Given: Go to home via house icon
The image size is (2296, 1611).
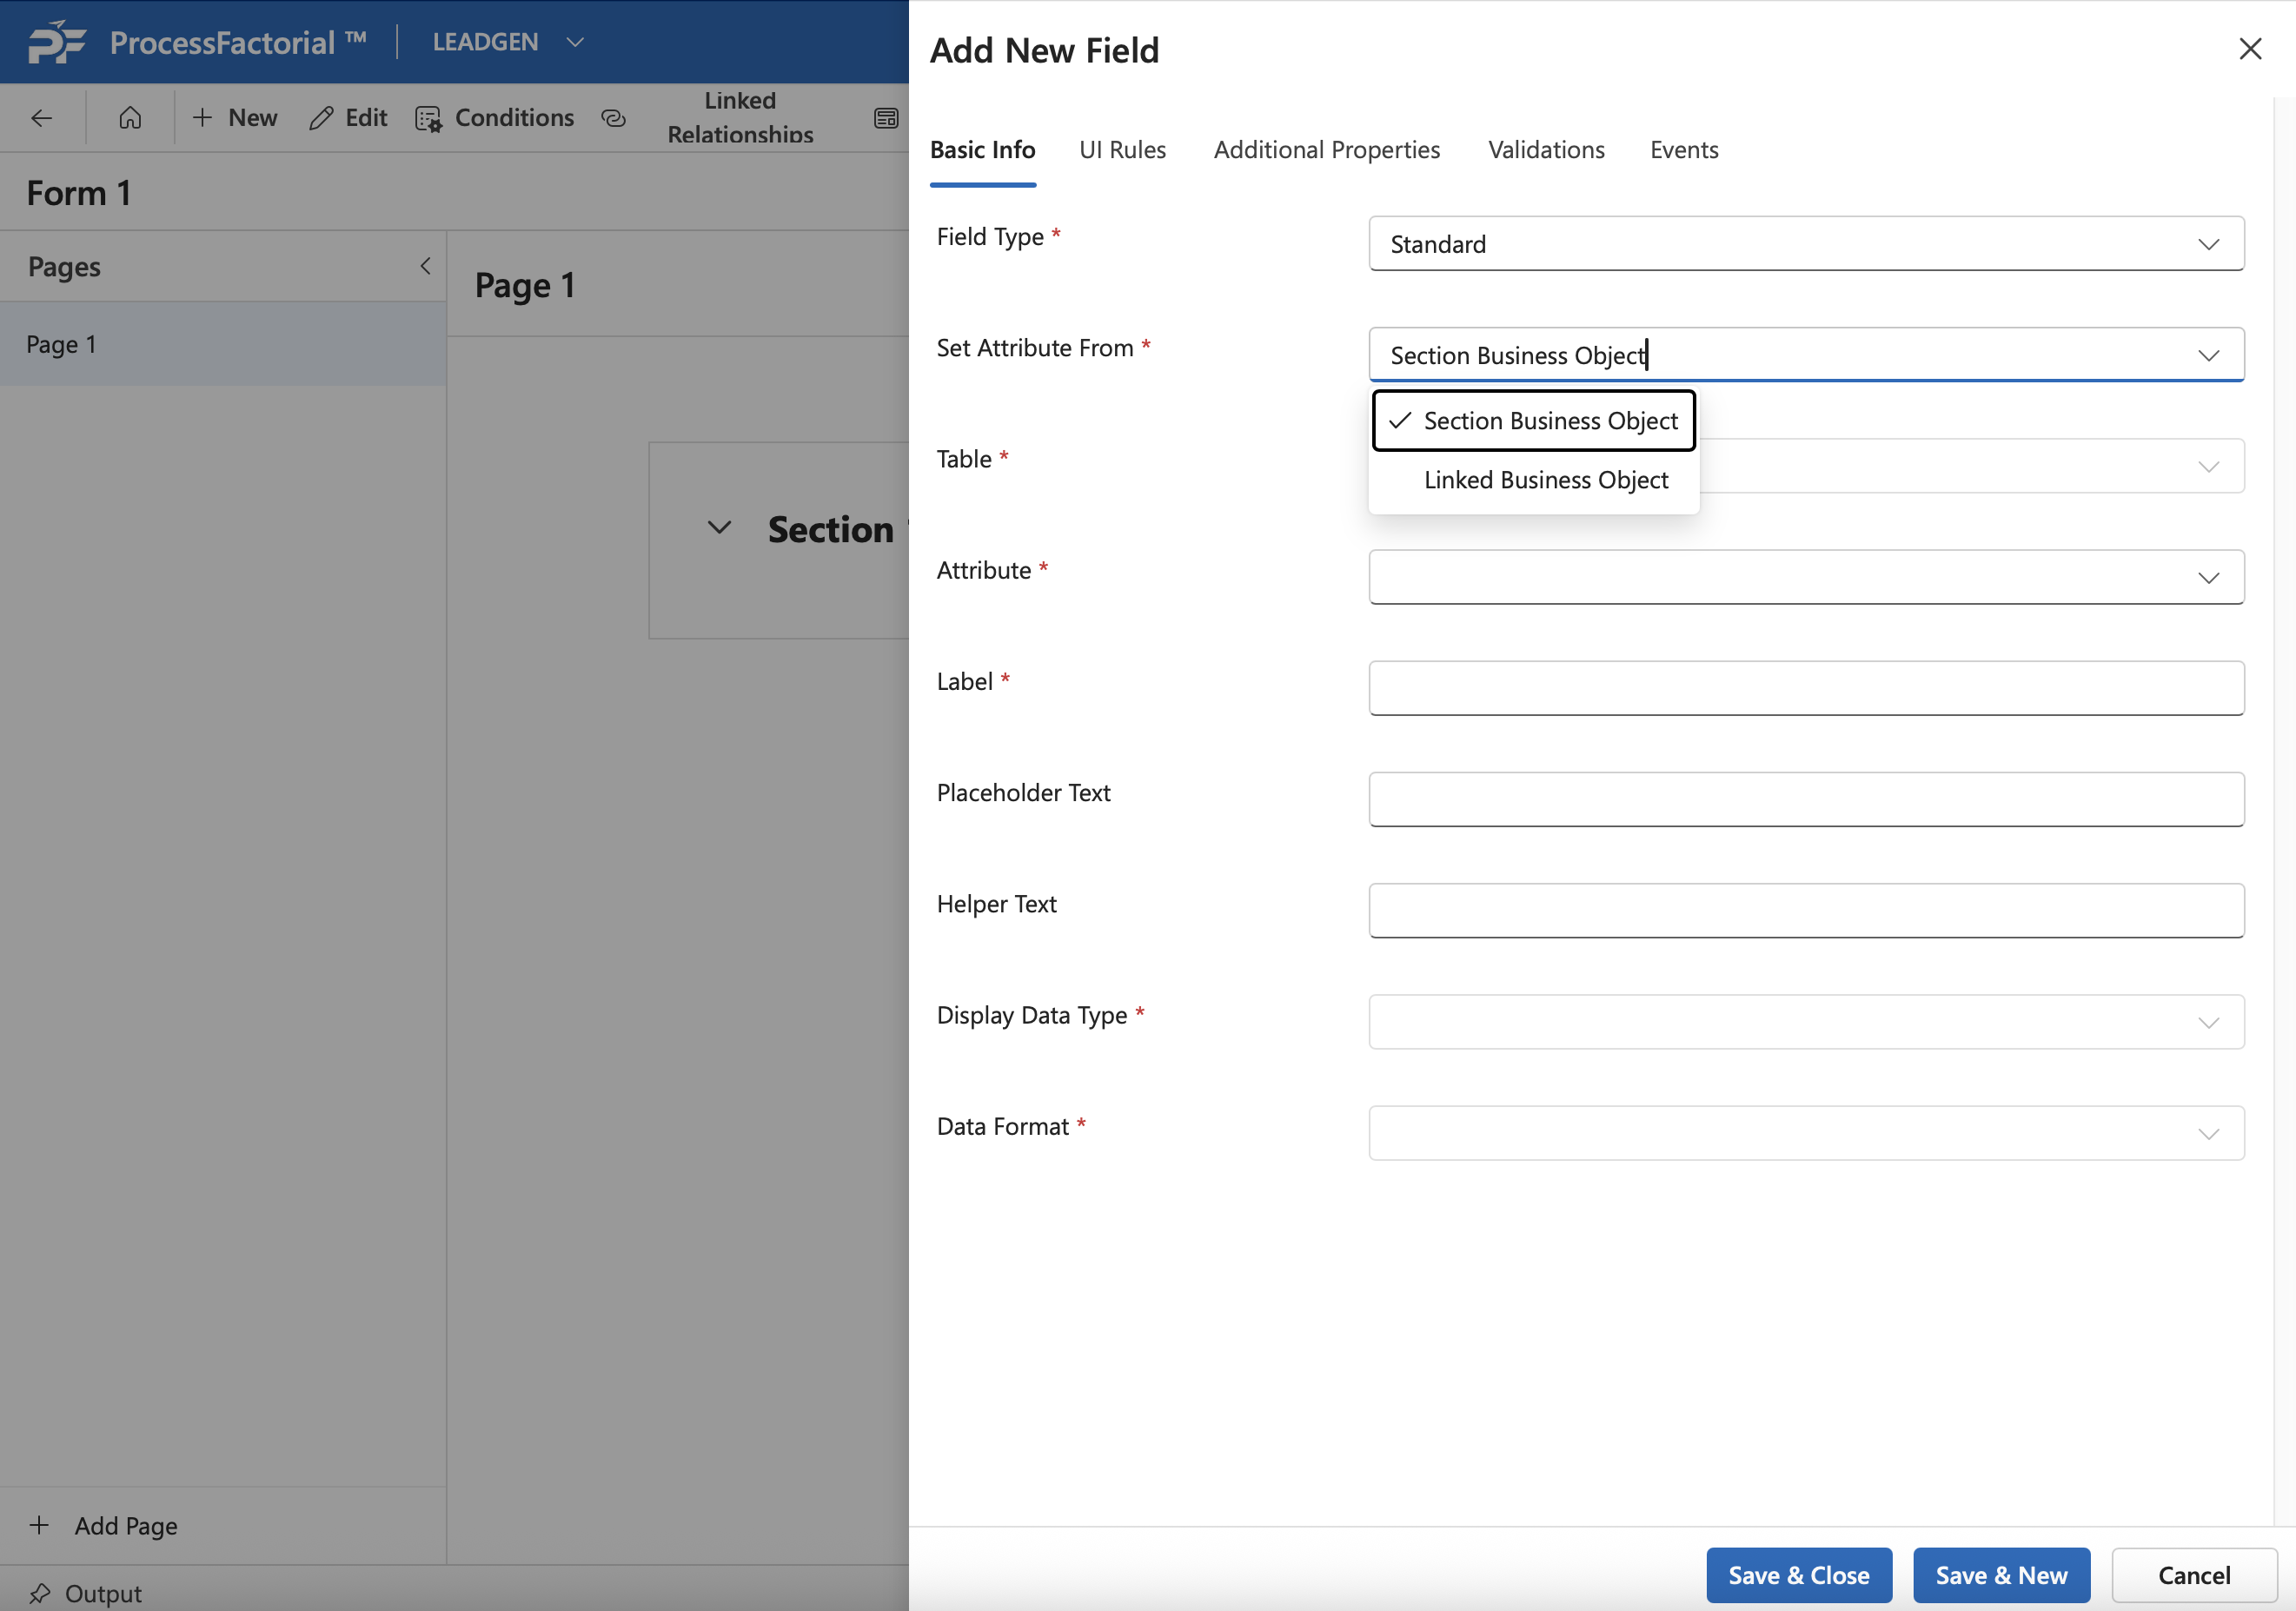Looking at the screenshot, I should pyautogui.click(x=130, y=118).
